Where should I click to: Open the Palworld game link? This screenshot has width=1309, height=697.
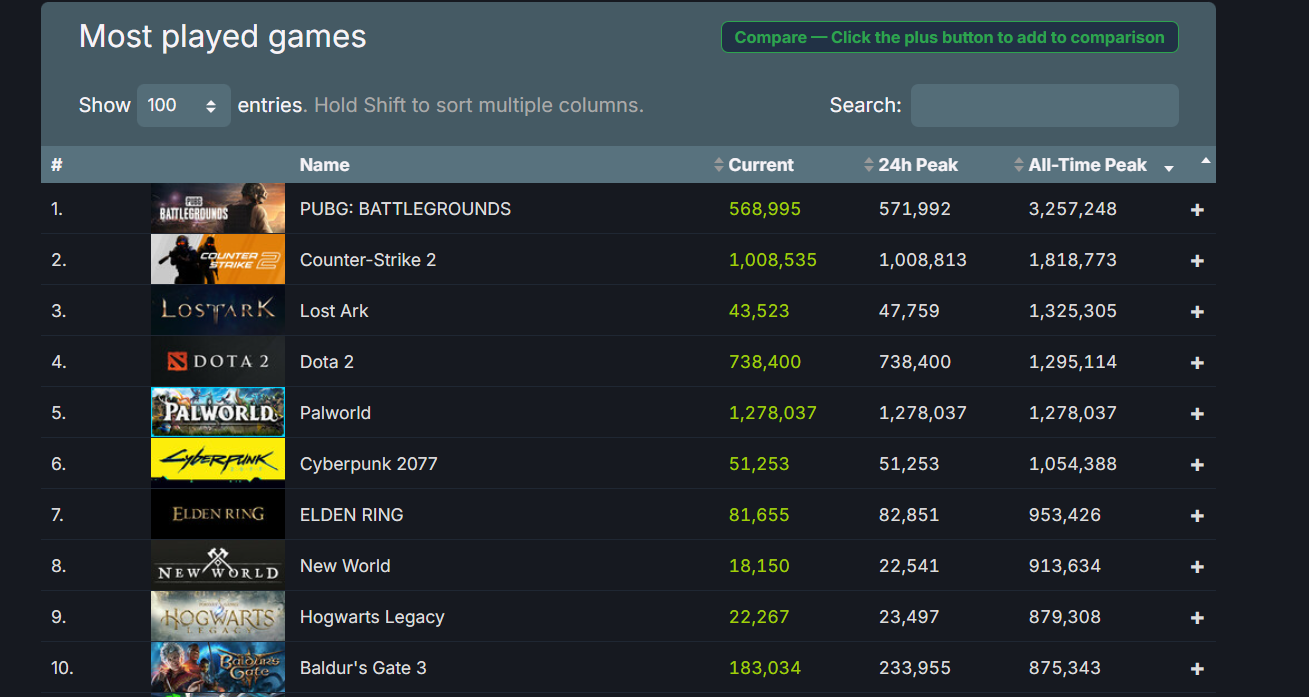335,413
